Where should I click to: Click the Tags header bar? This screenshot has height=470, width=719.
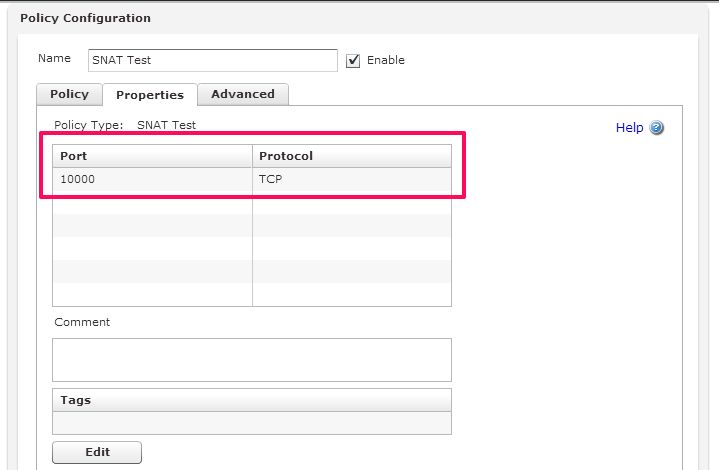[x=252, y=400]
